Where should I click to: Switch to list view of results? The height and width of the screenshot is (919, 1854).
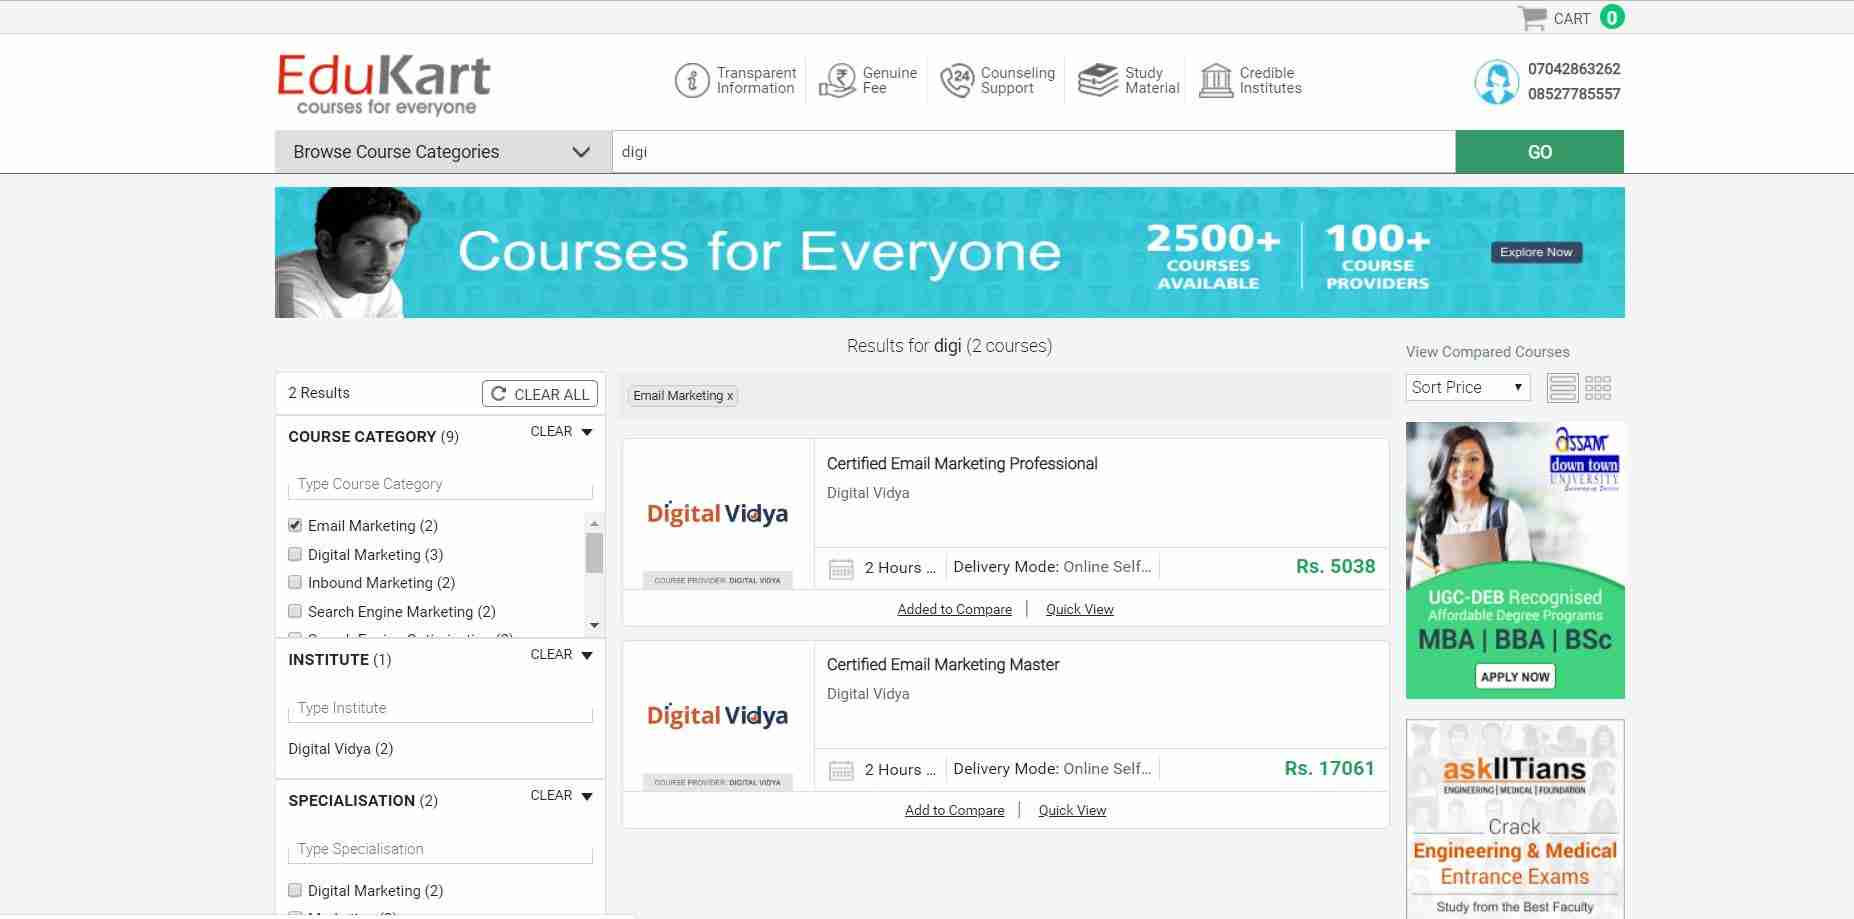[1561, 387]
